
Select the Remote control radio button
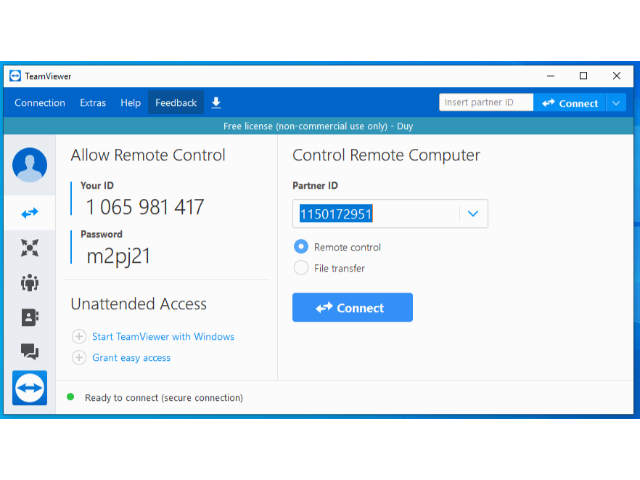tap(301, 247)
